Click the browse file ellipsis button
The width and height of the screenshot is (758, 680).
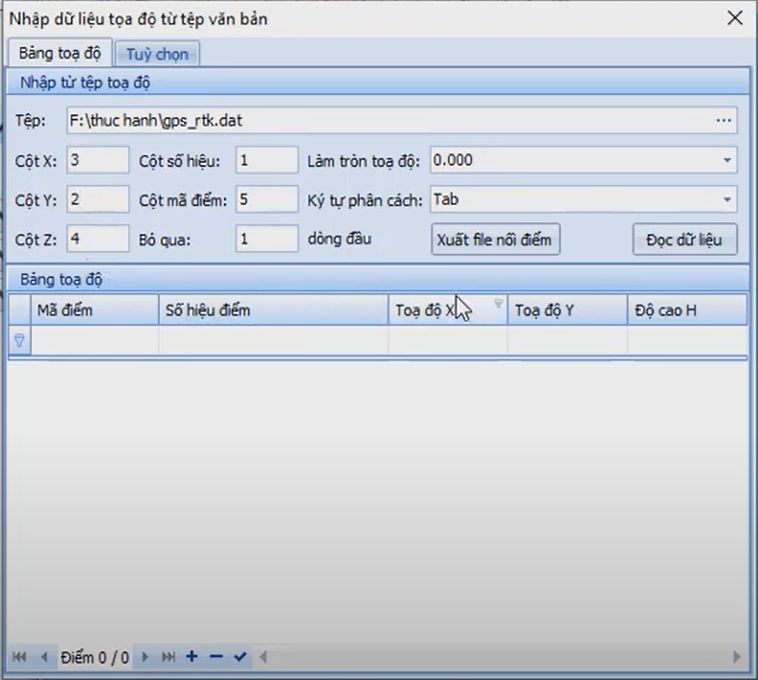pos(724,121)
